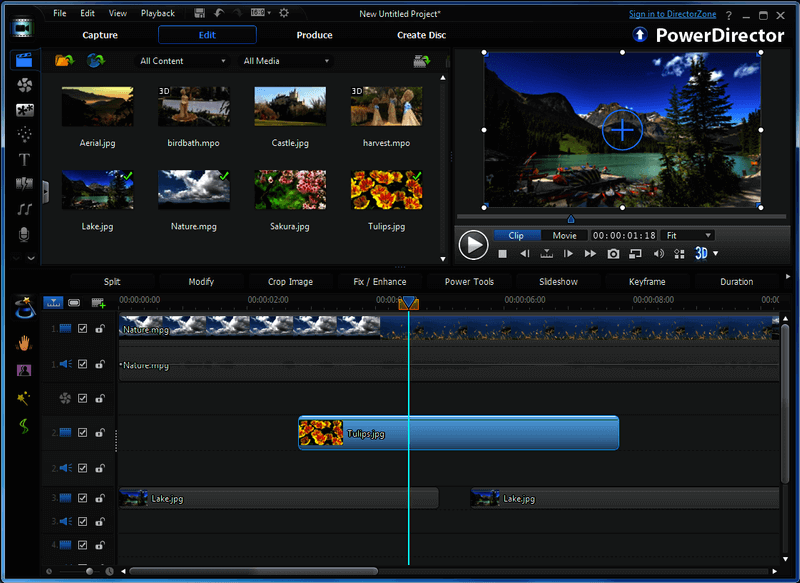Click the timeline zoom slider handle

pyautogui.click(x=89, y=571)
